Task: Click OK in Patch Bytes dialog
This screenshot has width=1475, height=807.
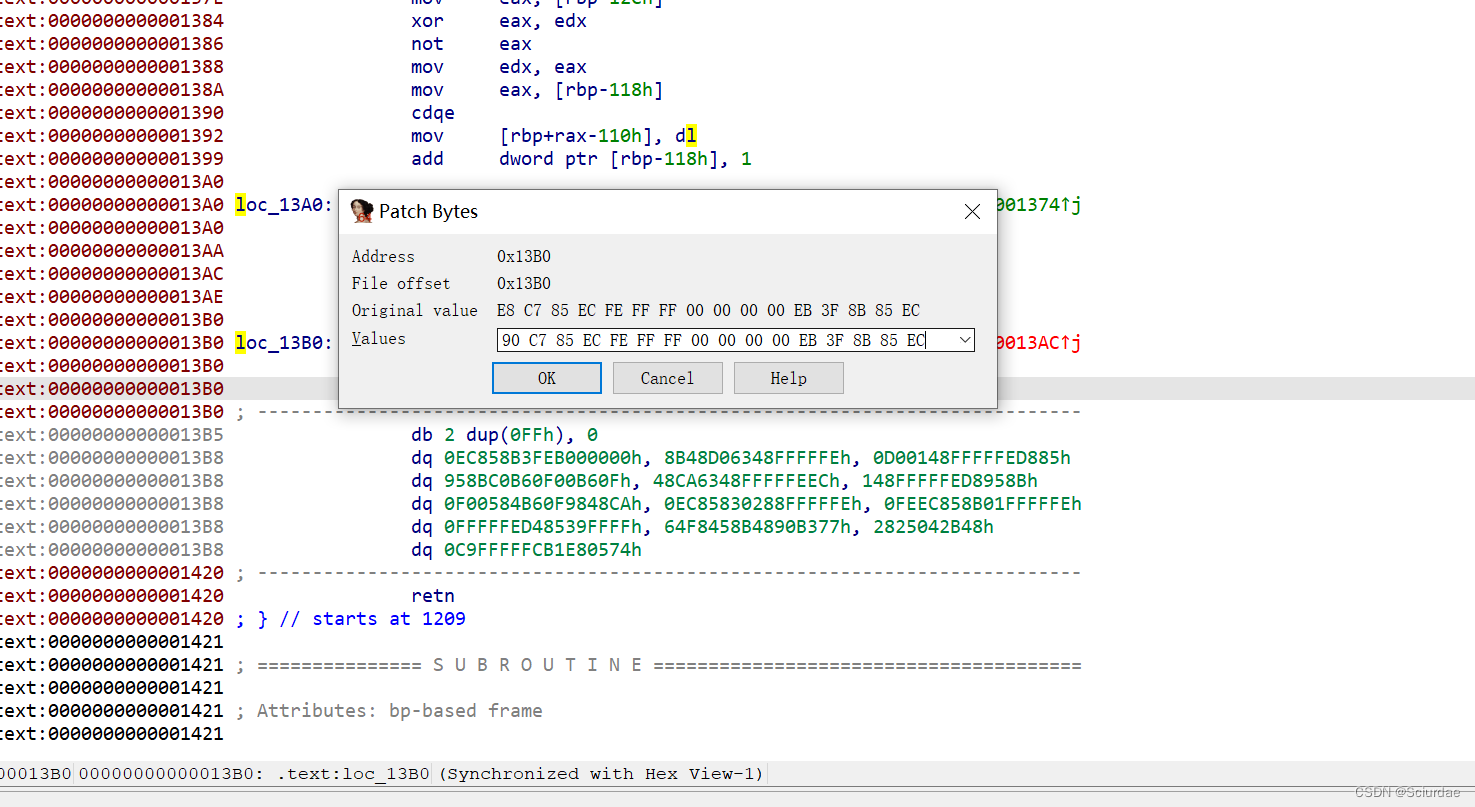Action: (x=546, y=378)
